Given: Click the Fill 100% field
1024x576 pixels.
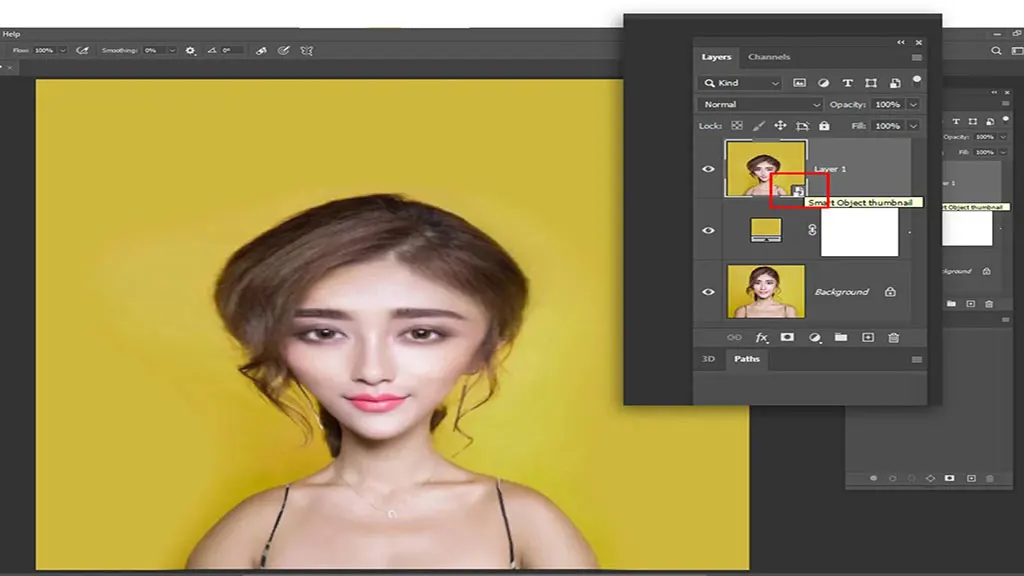Looking at the screenshot, I should pyautogui.click(x=888, y=125).
